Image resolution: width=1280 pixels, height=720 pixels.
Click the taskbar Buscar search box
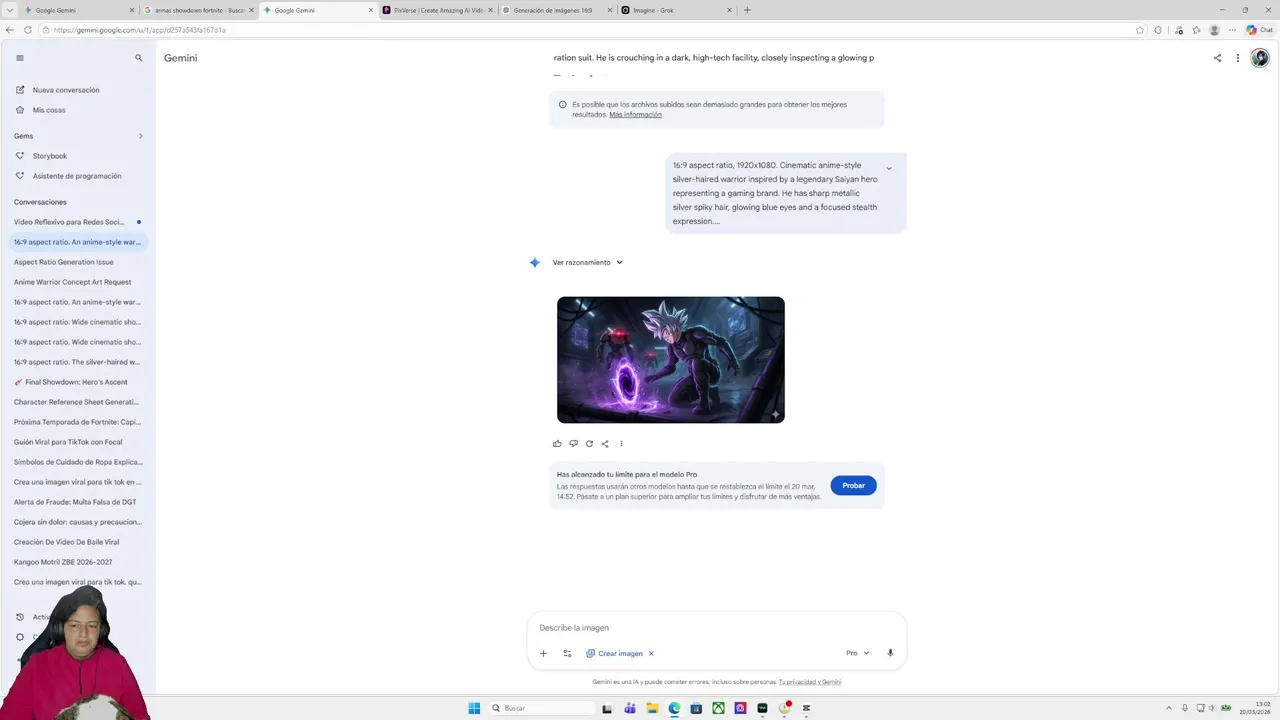pyautogui.click(x=540, y=708)
